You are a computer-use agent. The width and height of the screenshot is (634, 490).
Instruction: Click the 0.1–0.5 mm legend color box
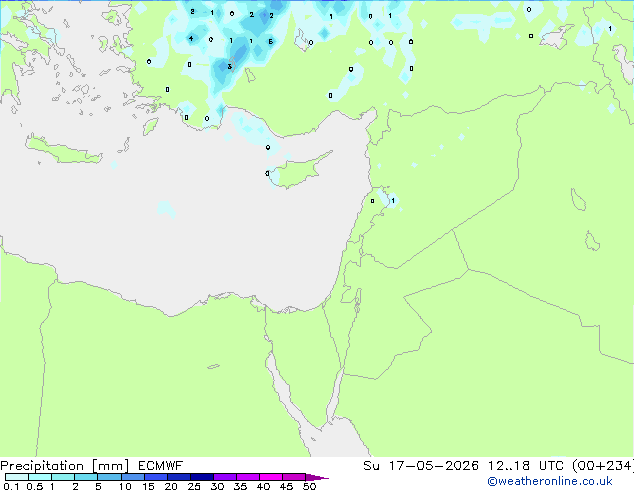tap(17, 477)
